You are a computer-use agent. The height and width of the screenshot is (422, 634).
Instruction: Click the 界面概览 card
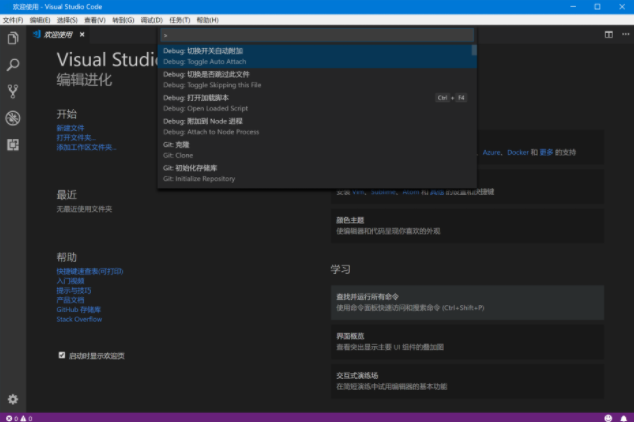pyautogui.click(x=467, y=342)
